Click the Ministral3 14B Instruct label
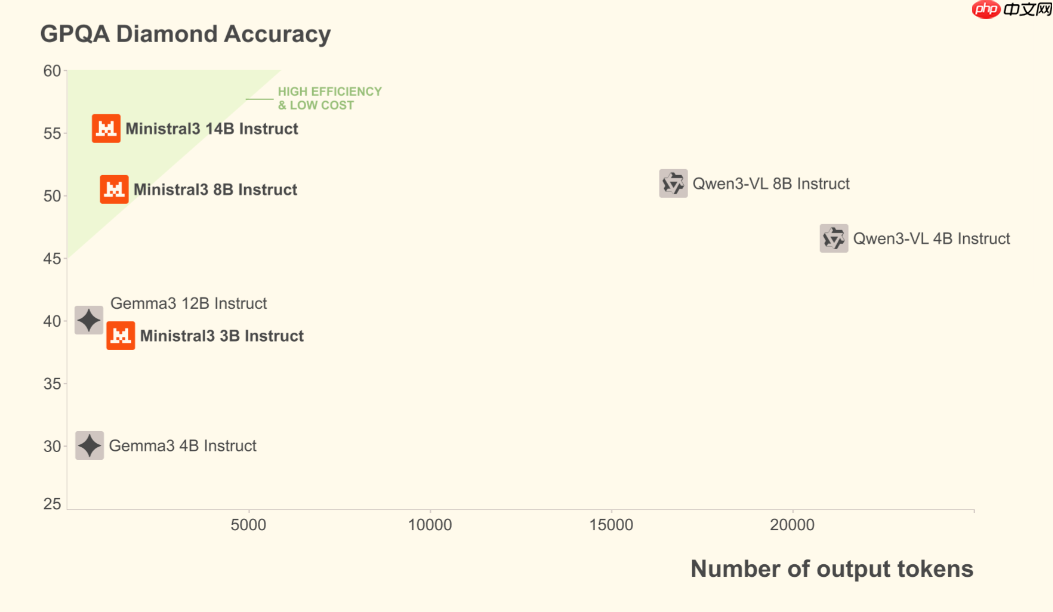This screenshot has height=612, width=1053. coord(212,129)
